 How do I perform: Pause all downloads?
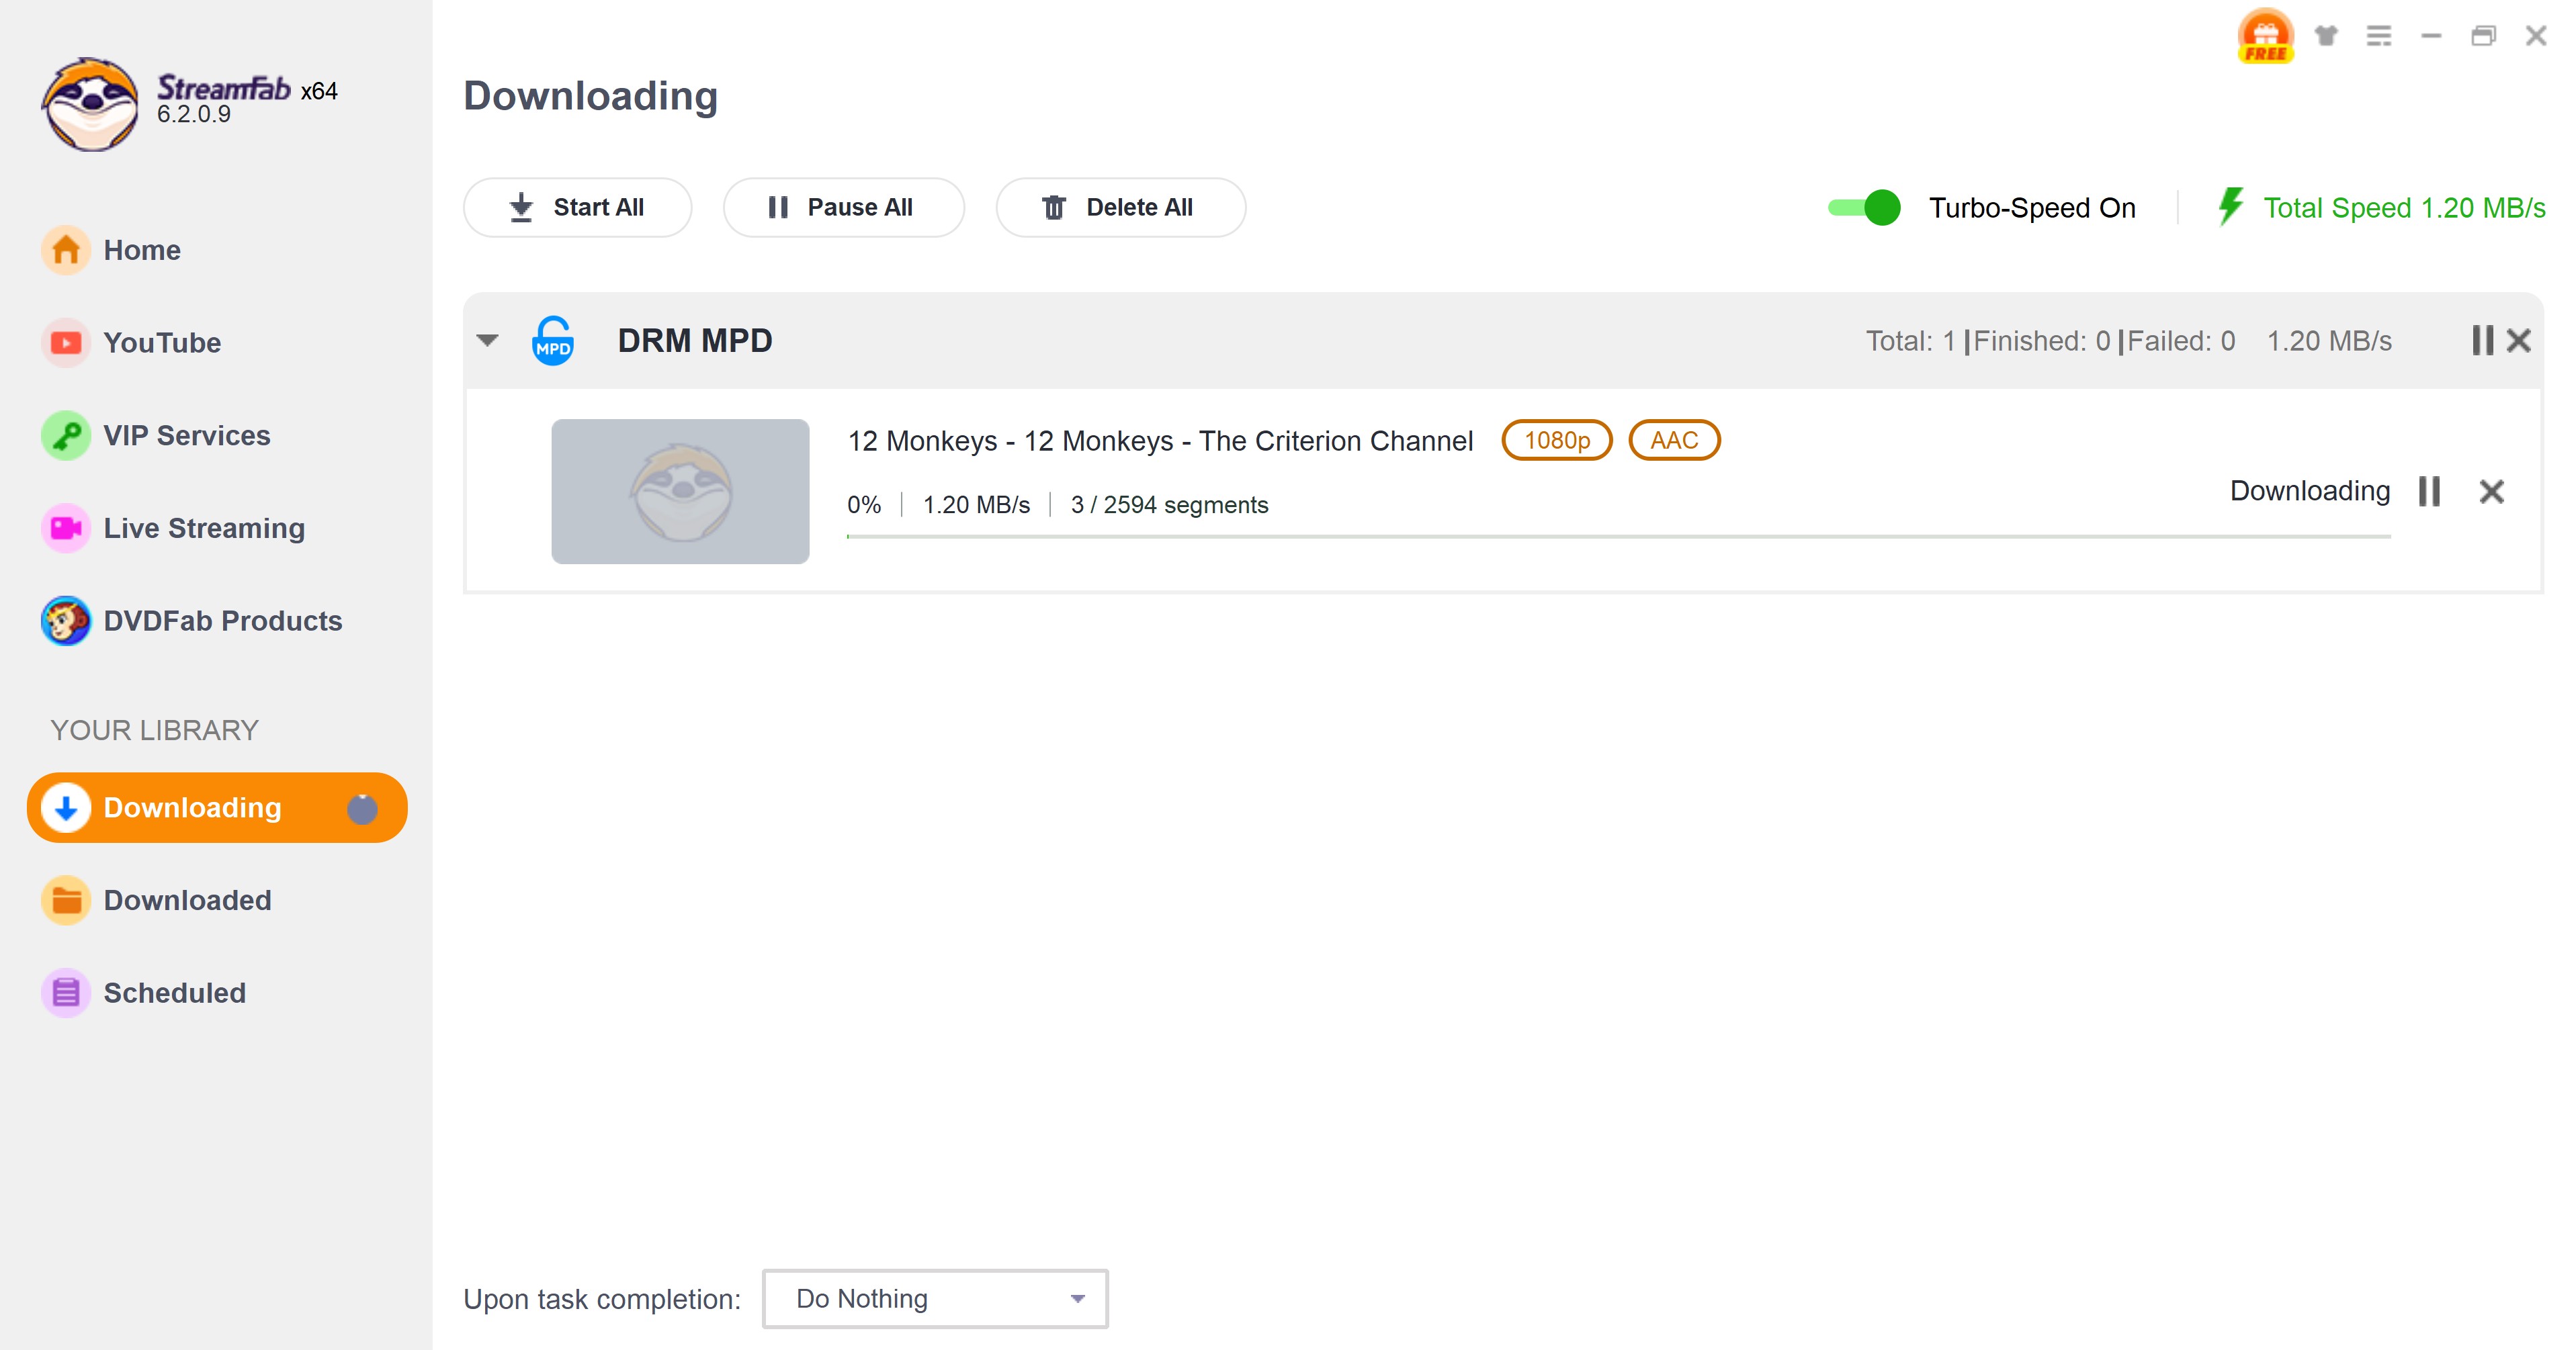pyautogui.click(x=843, y=208)
